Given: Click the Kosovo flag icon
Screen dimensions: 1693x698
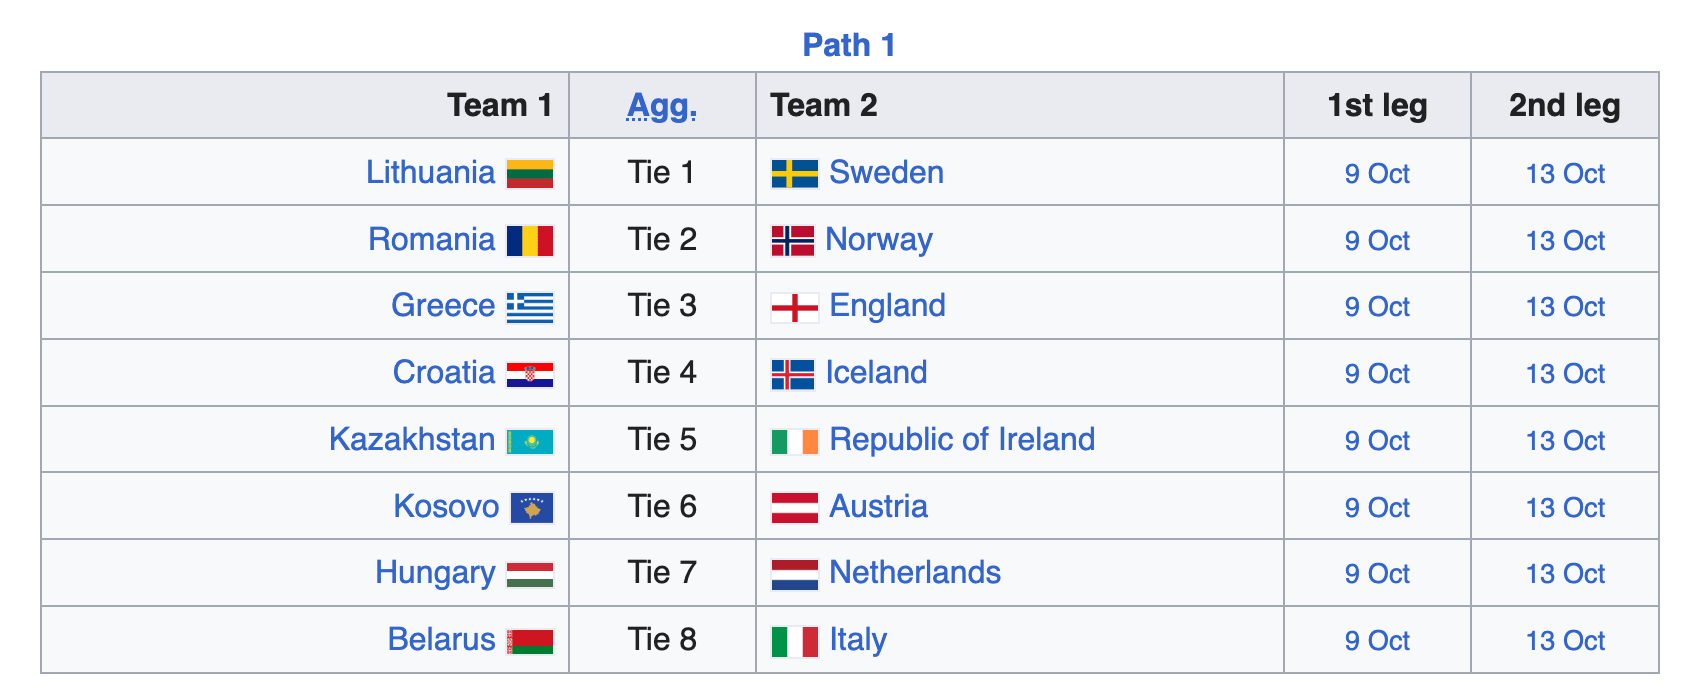Looking at the screenshot, I should click(x=532, y=508).
